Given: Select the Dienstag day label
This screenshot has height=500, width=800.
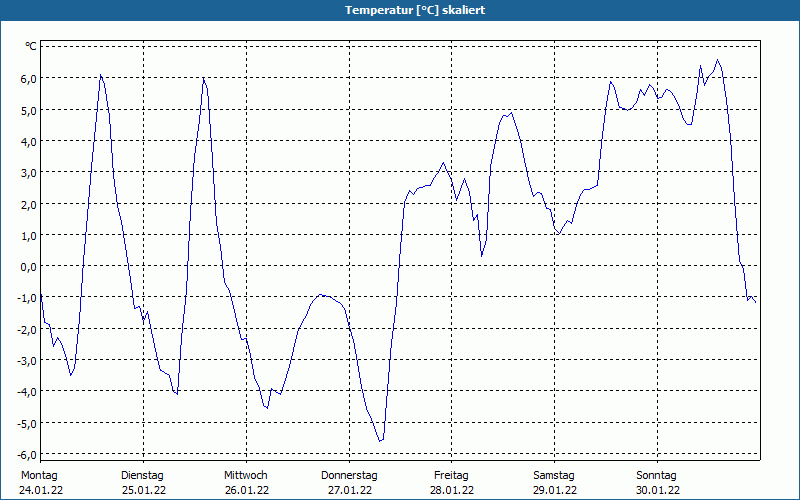Looking at the screenshot, I should 142,476.
